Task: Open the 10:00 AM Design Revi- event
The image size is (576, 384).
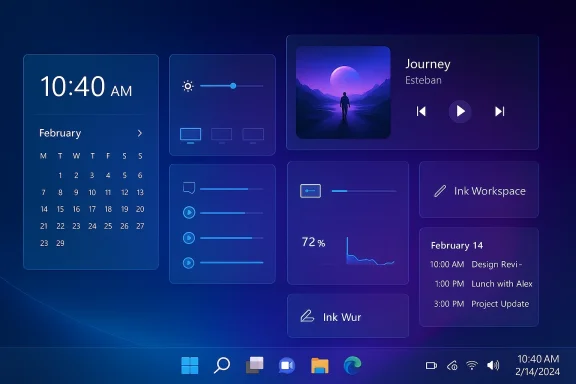Action: 476,264
